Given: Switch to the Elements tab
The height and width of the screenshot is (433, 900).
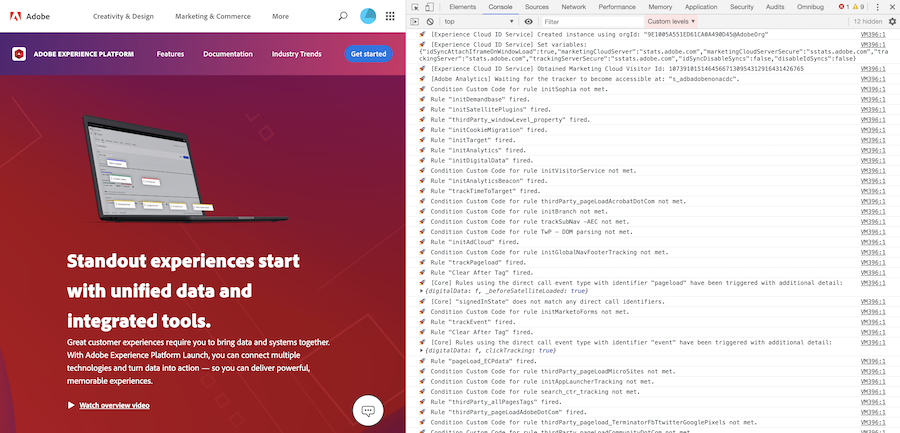Looking at the screenshot, I should point(463,7).
